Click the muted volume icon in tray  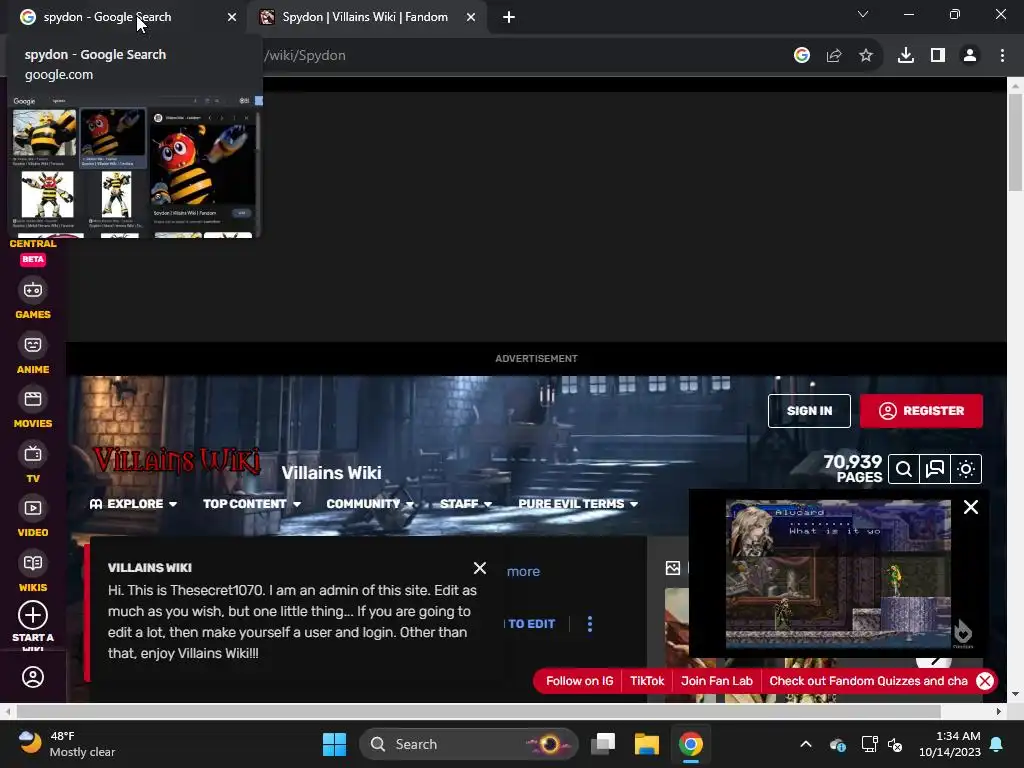pos(895,744)
